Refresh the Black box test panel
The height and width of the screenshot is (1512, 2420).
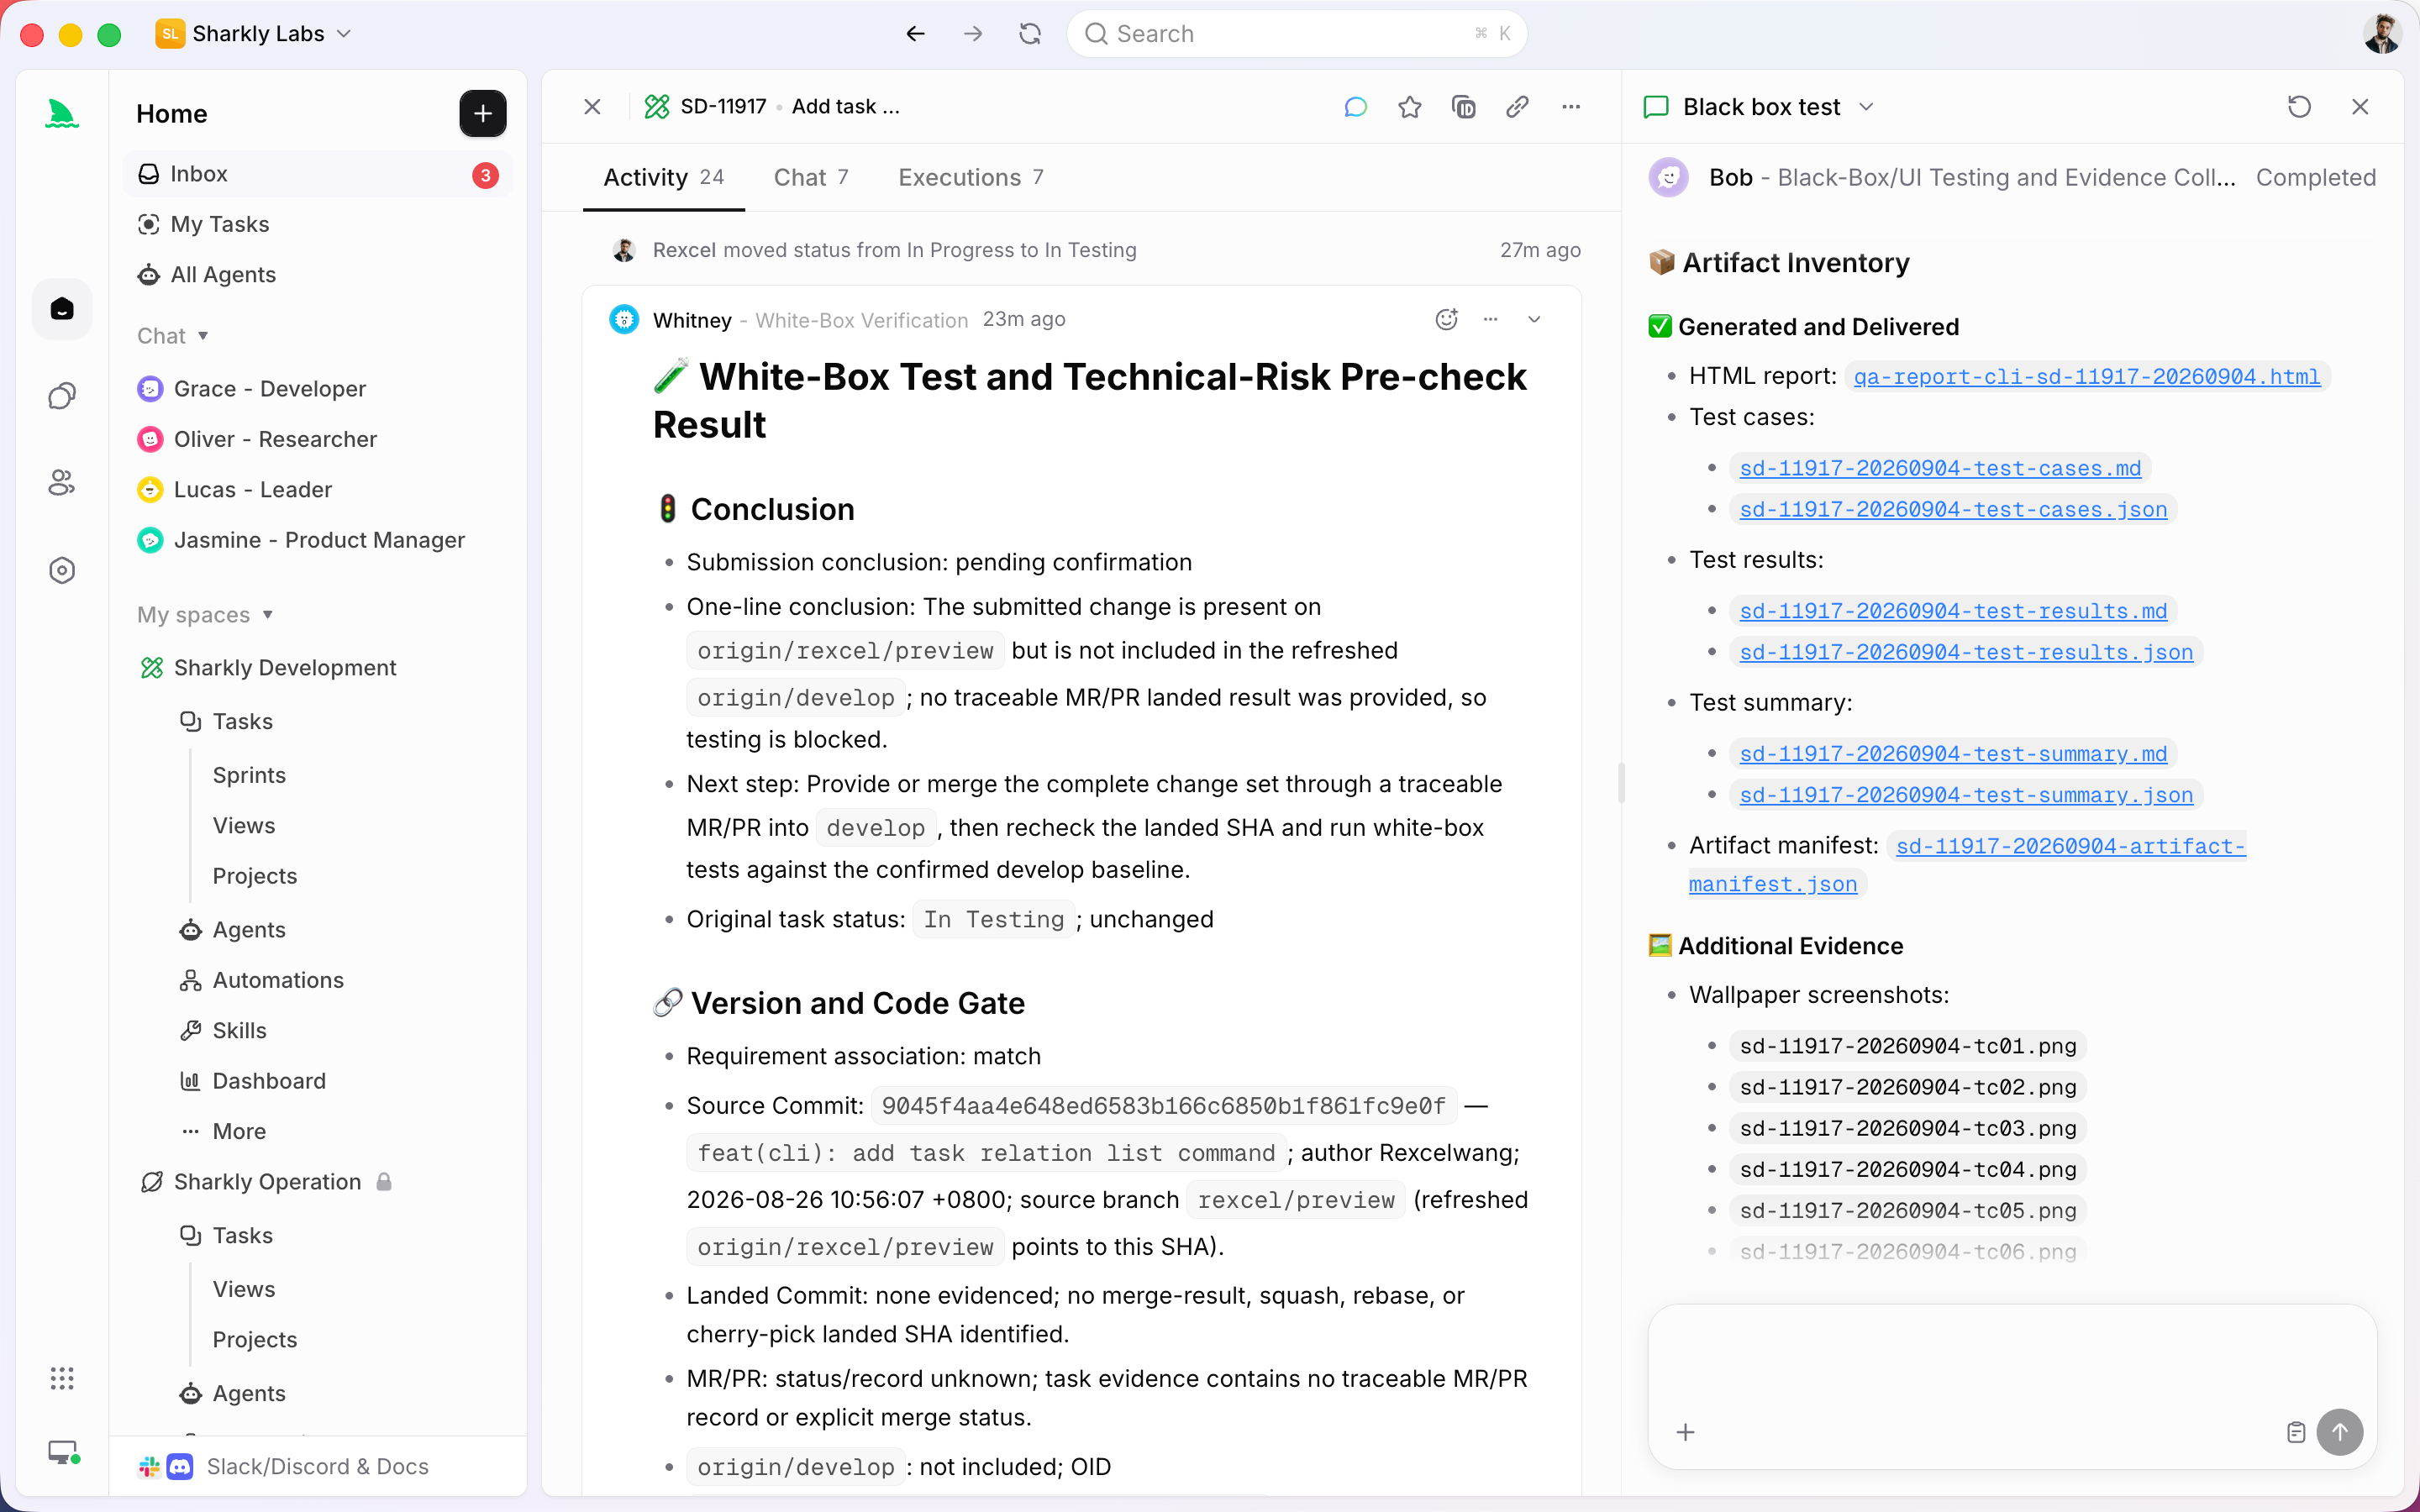[2299, 107]
